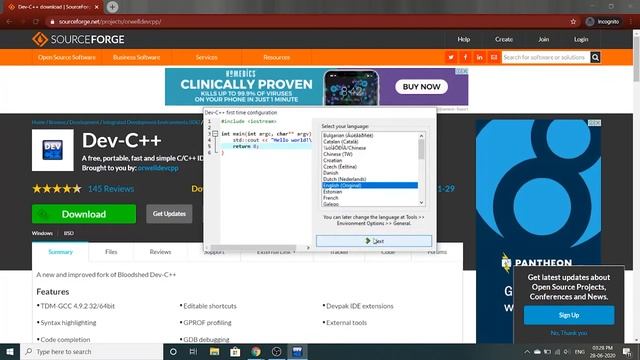Click the search magnifier button
The height and width of the screenshot is (360, 640).
(596, 58)
